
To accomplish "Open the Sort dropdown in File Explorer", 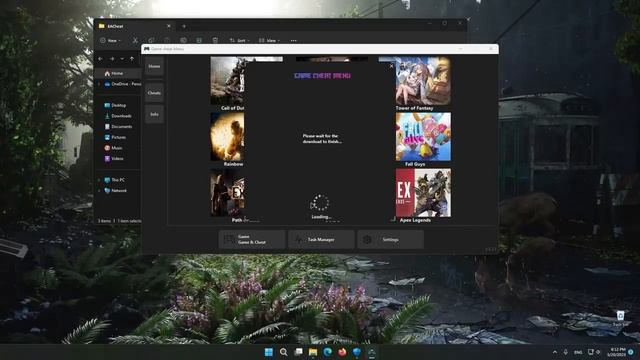I will tap(239, 40).
